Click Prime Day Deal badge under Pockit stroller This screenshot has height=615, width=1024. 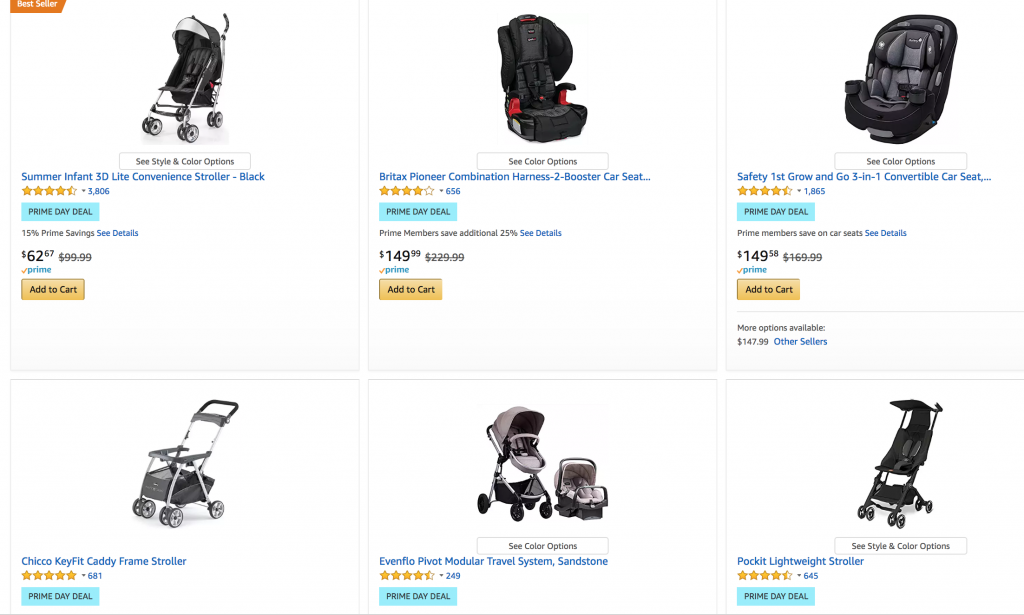coord(776,596)
